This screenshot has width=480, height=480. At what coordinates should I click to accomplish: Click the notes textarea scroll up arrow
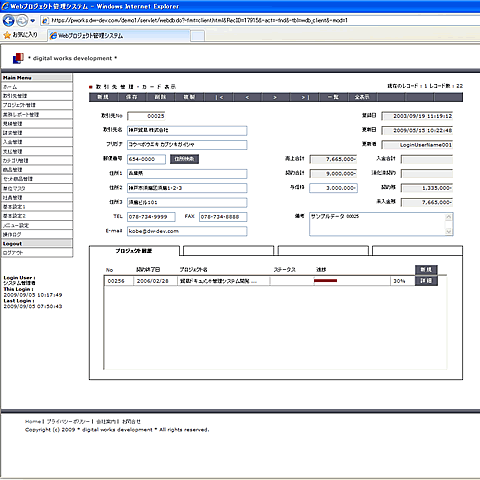tap(449, 217)
